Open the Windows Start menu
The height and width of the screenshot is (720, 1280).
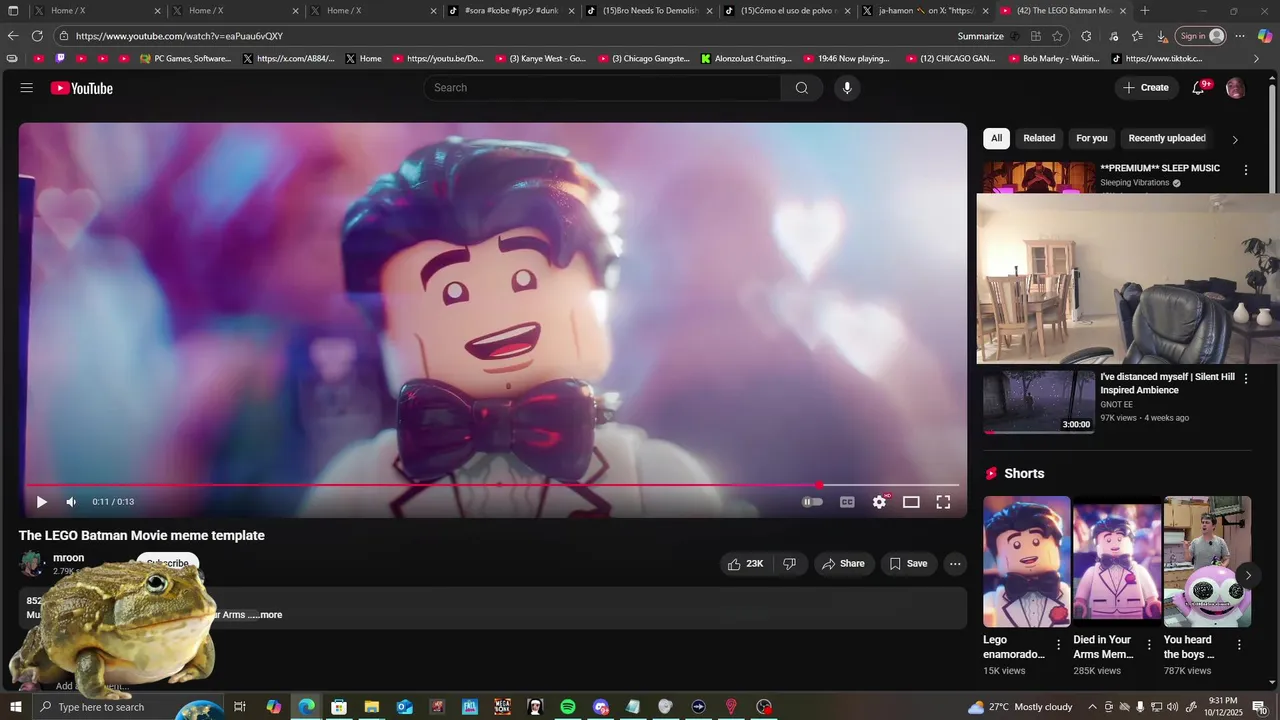[15, 707]
